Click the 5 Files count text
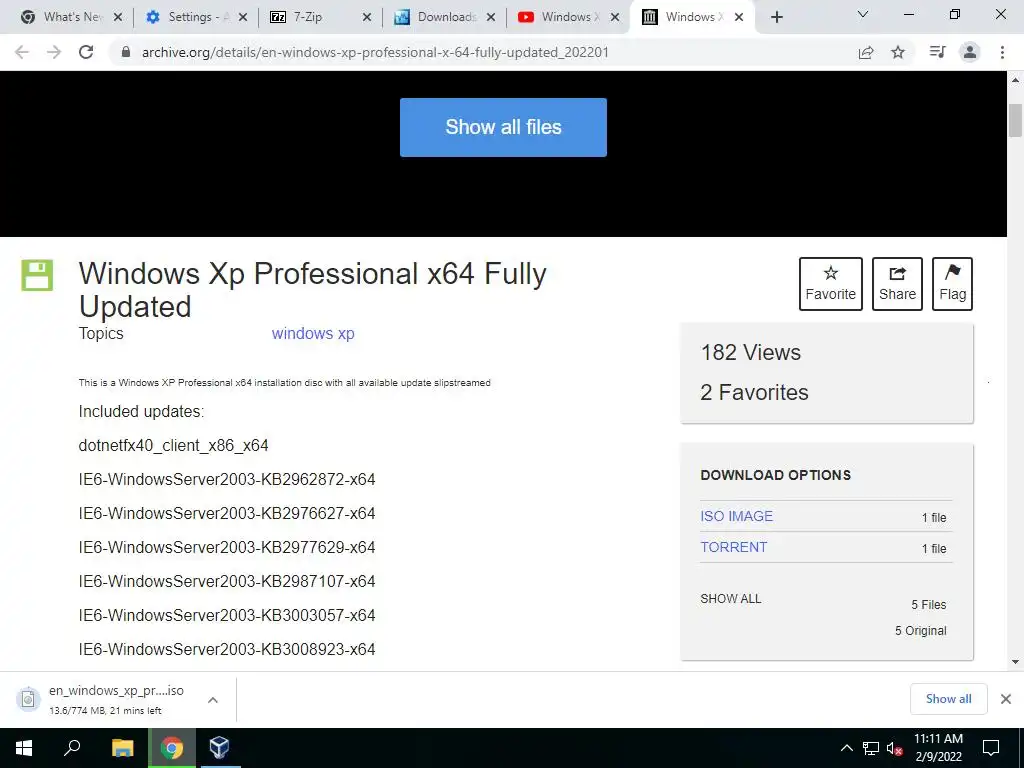1024x768 pixels. [x=929, y=605]
